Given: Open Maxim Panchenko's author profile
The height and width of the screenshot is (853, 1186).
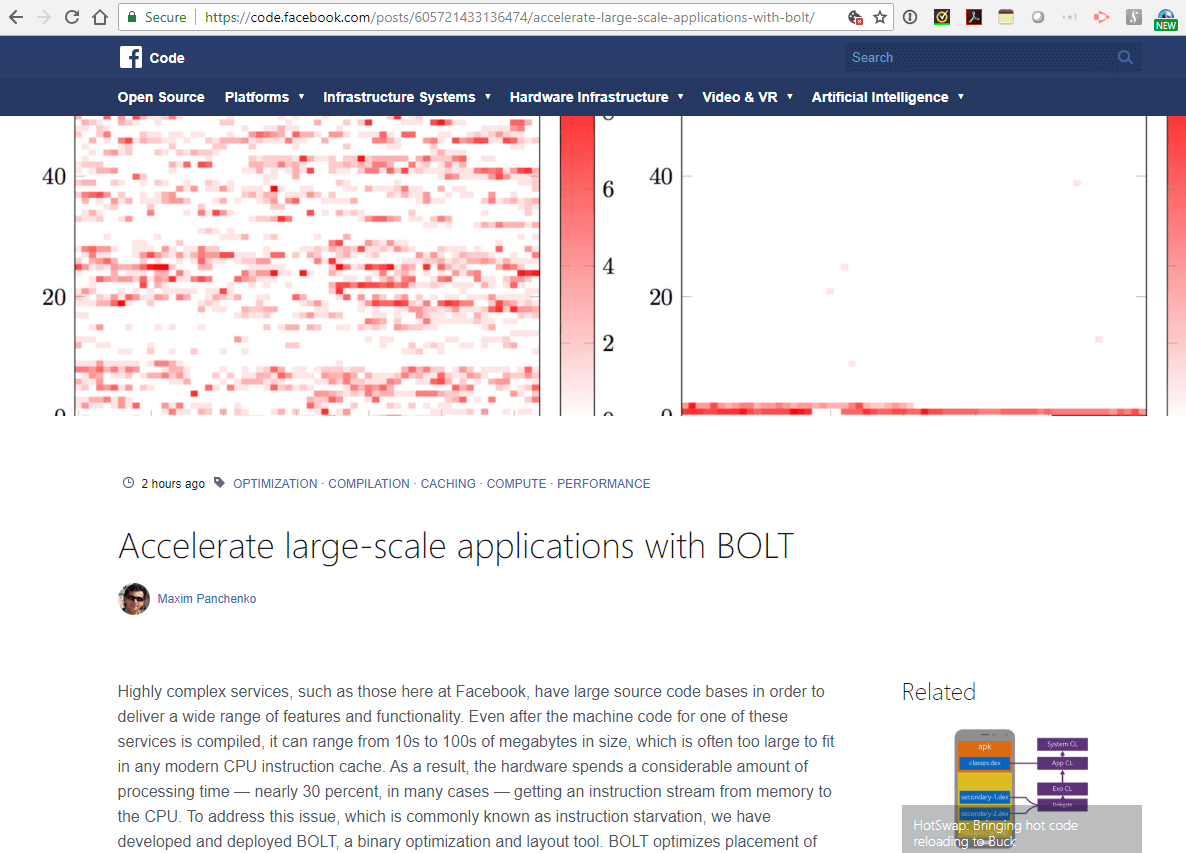Looking at the screenshot, I should point(206,598).
